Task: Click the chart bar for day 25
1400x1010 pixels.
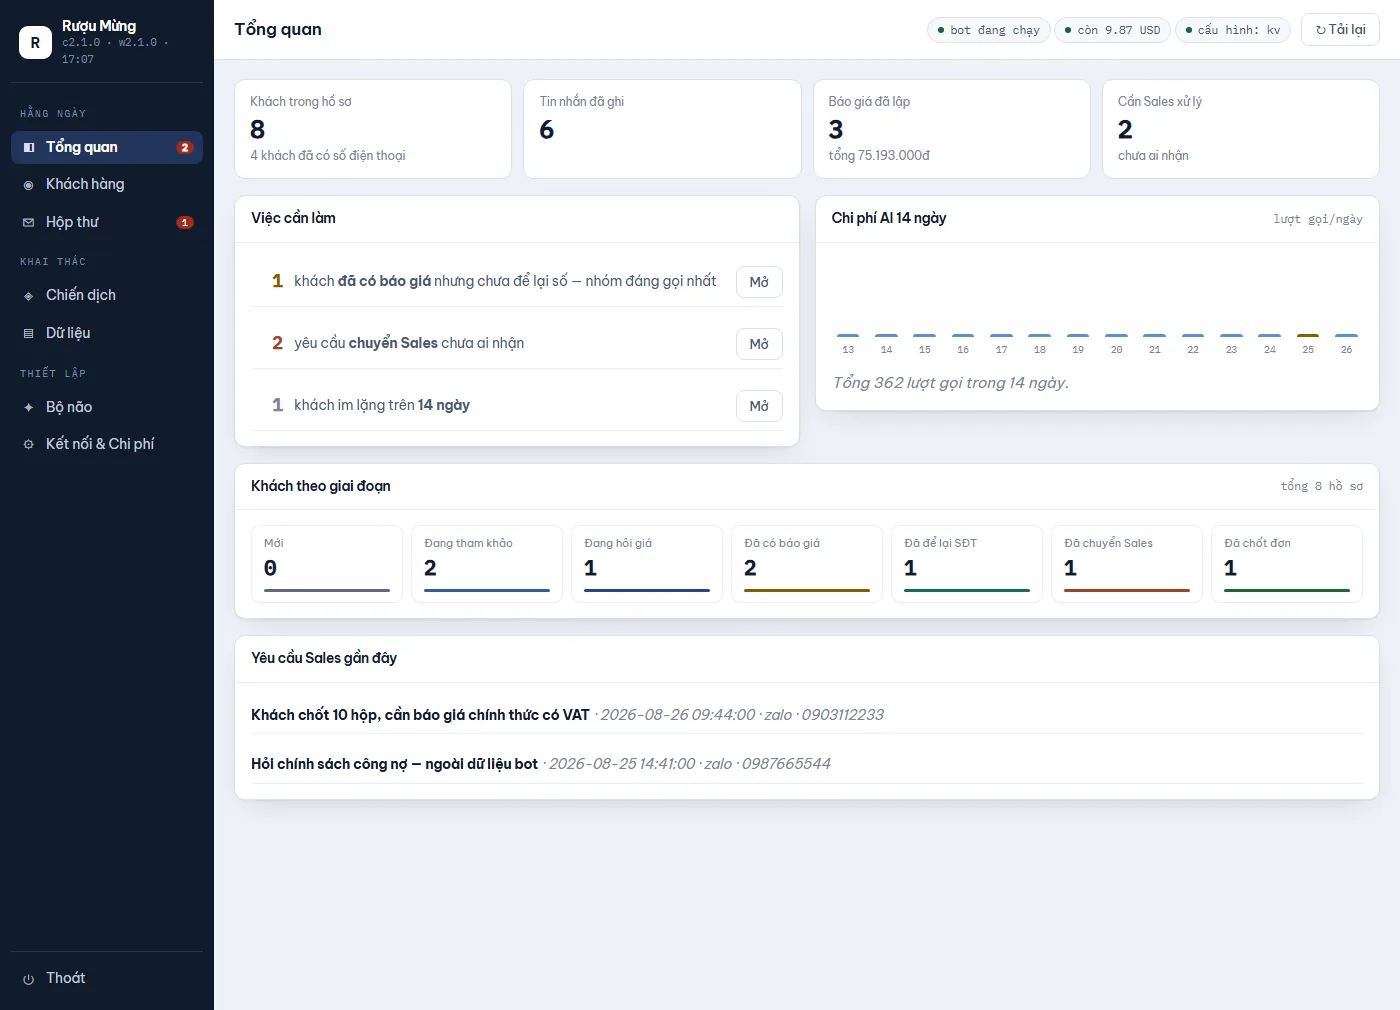Action: coord(1308,335)
